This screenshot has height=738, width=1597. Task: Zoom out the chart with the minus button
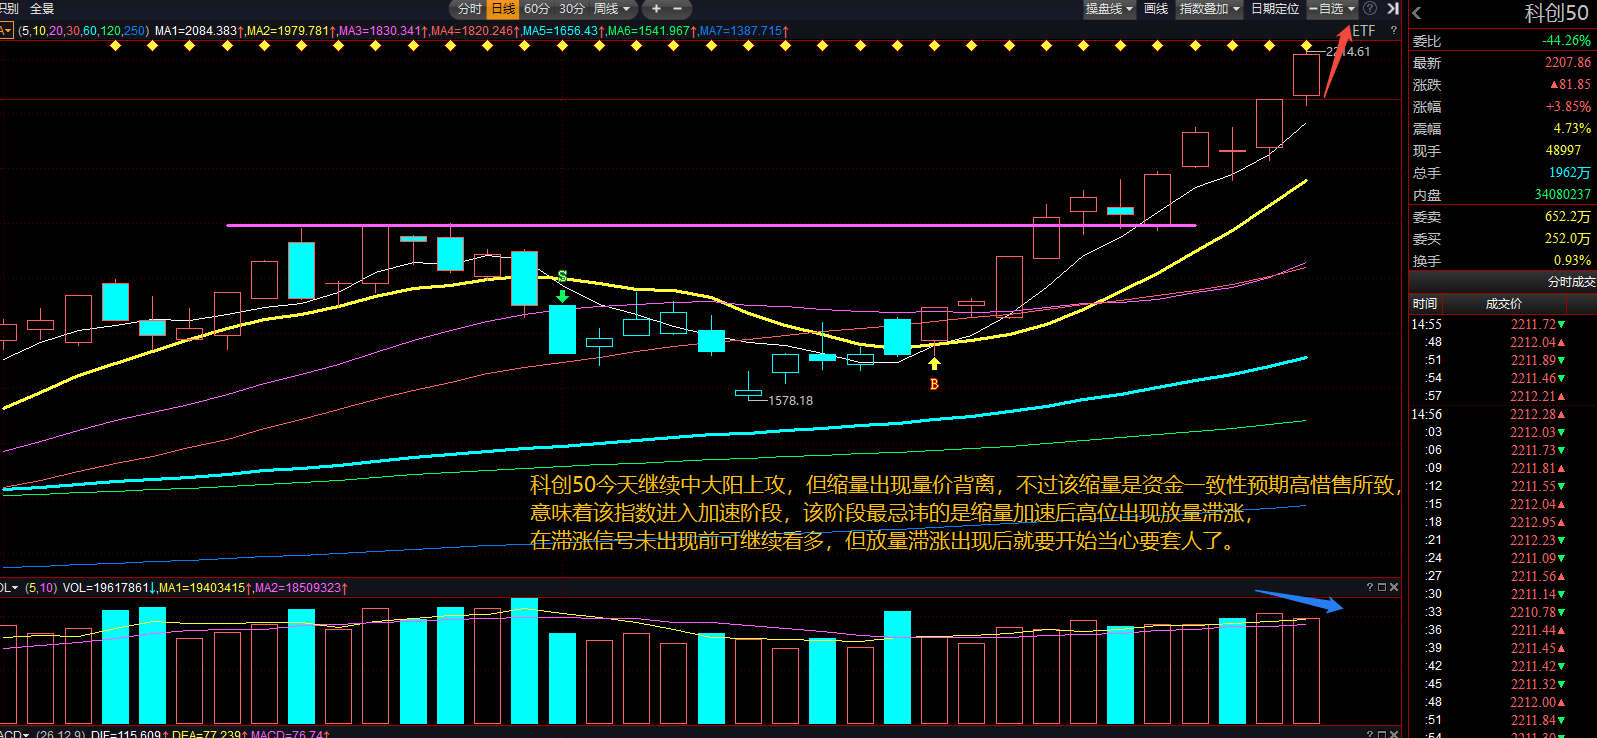677,9
